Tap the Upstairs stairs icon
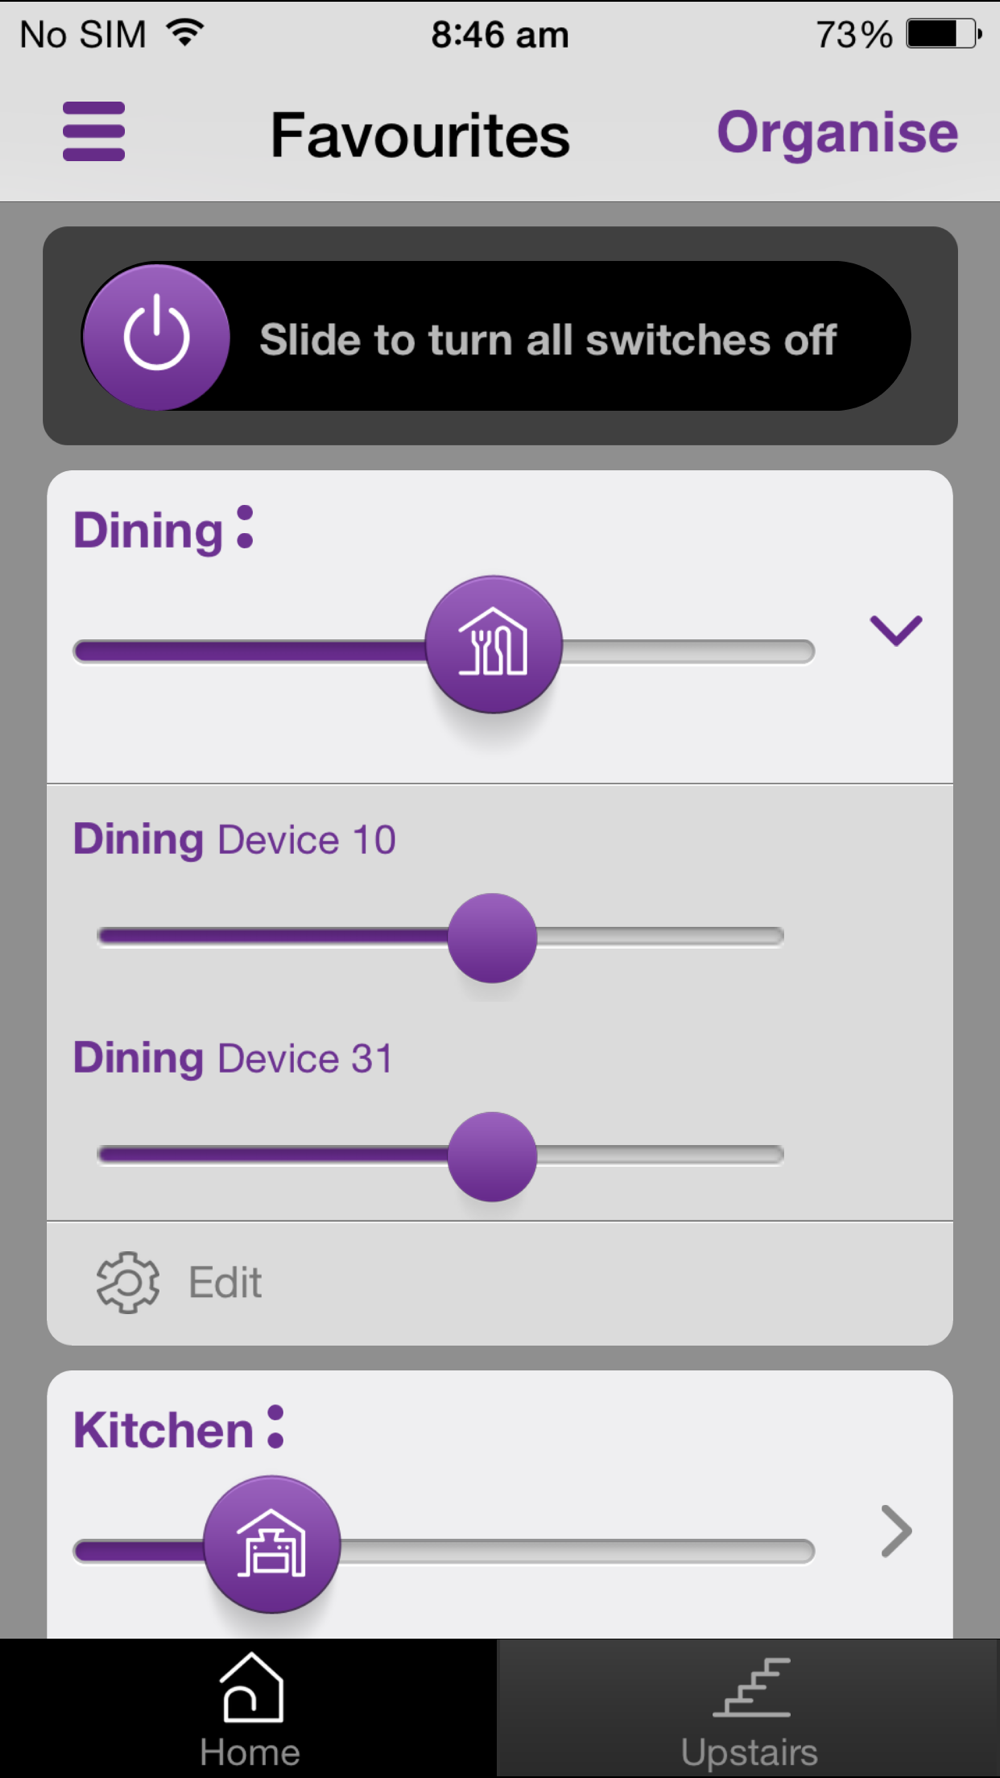Screen dimensions: 1000x1778 click(x=751, y=1687)
